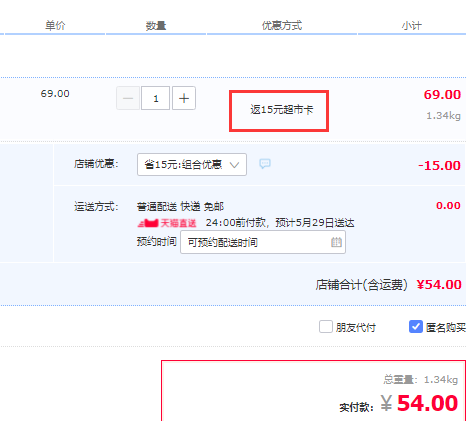Screen dimensions: 473x421
Task: Check the 朋友代付 checkbox
Action: (x=326, y=327)
